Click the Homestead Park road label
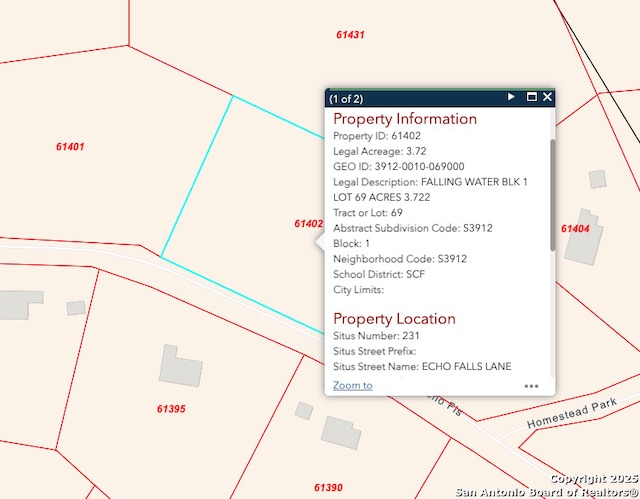 point(572,413)
